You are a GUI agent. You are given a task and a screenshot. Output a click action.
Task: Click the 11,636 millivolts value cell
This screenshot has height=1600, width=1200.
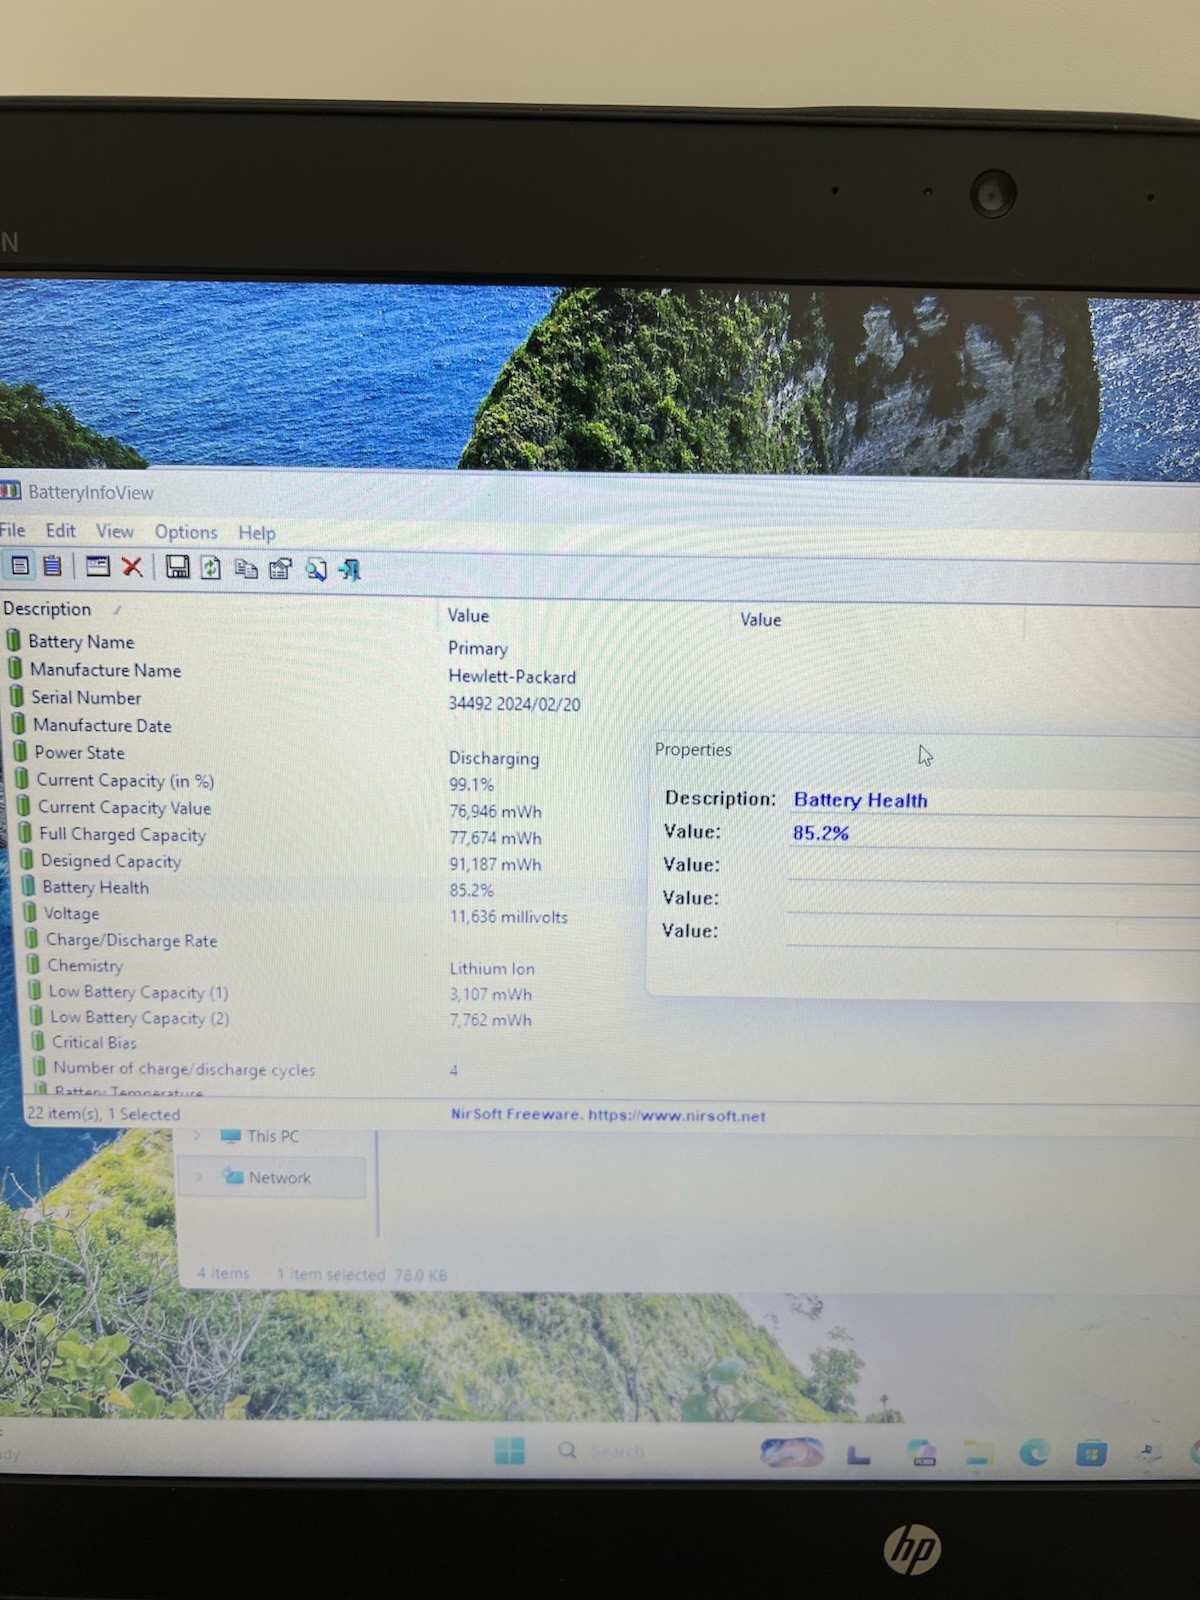pyautogui.click(x=508, y=916)
